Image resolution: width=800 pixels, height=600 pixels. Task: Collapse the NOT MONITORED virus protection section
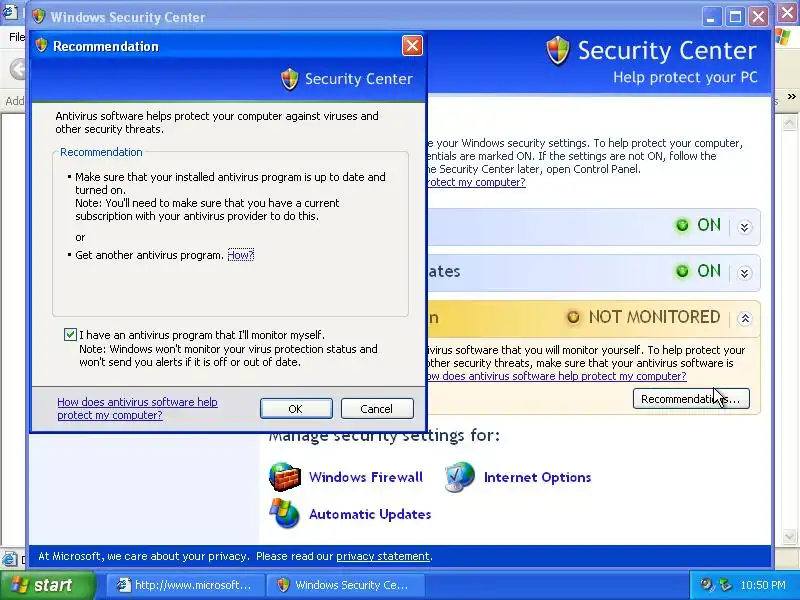click(x=744, y=318)
